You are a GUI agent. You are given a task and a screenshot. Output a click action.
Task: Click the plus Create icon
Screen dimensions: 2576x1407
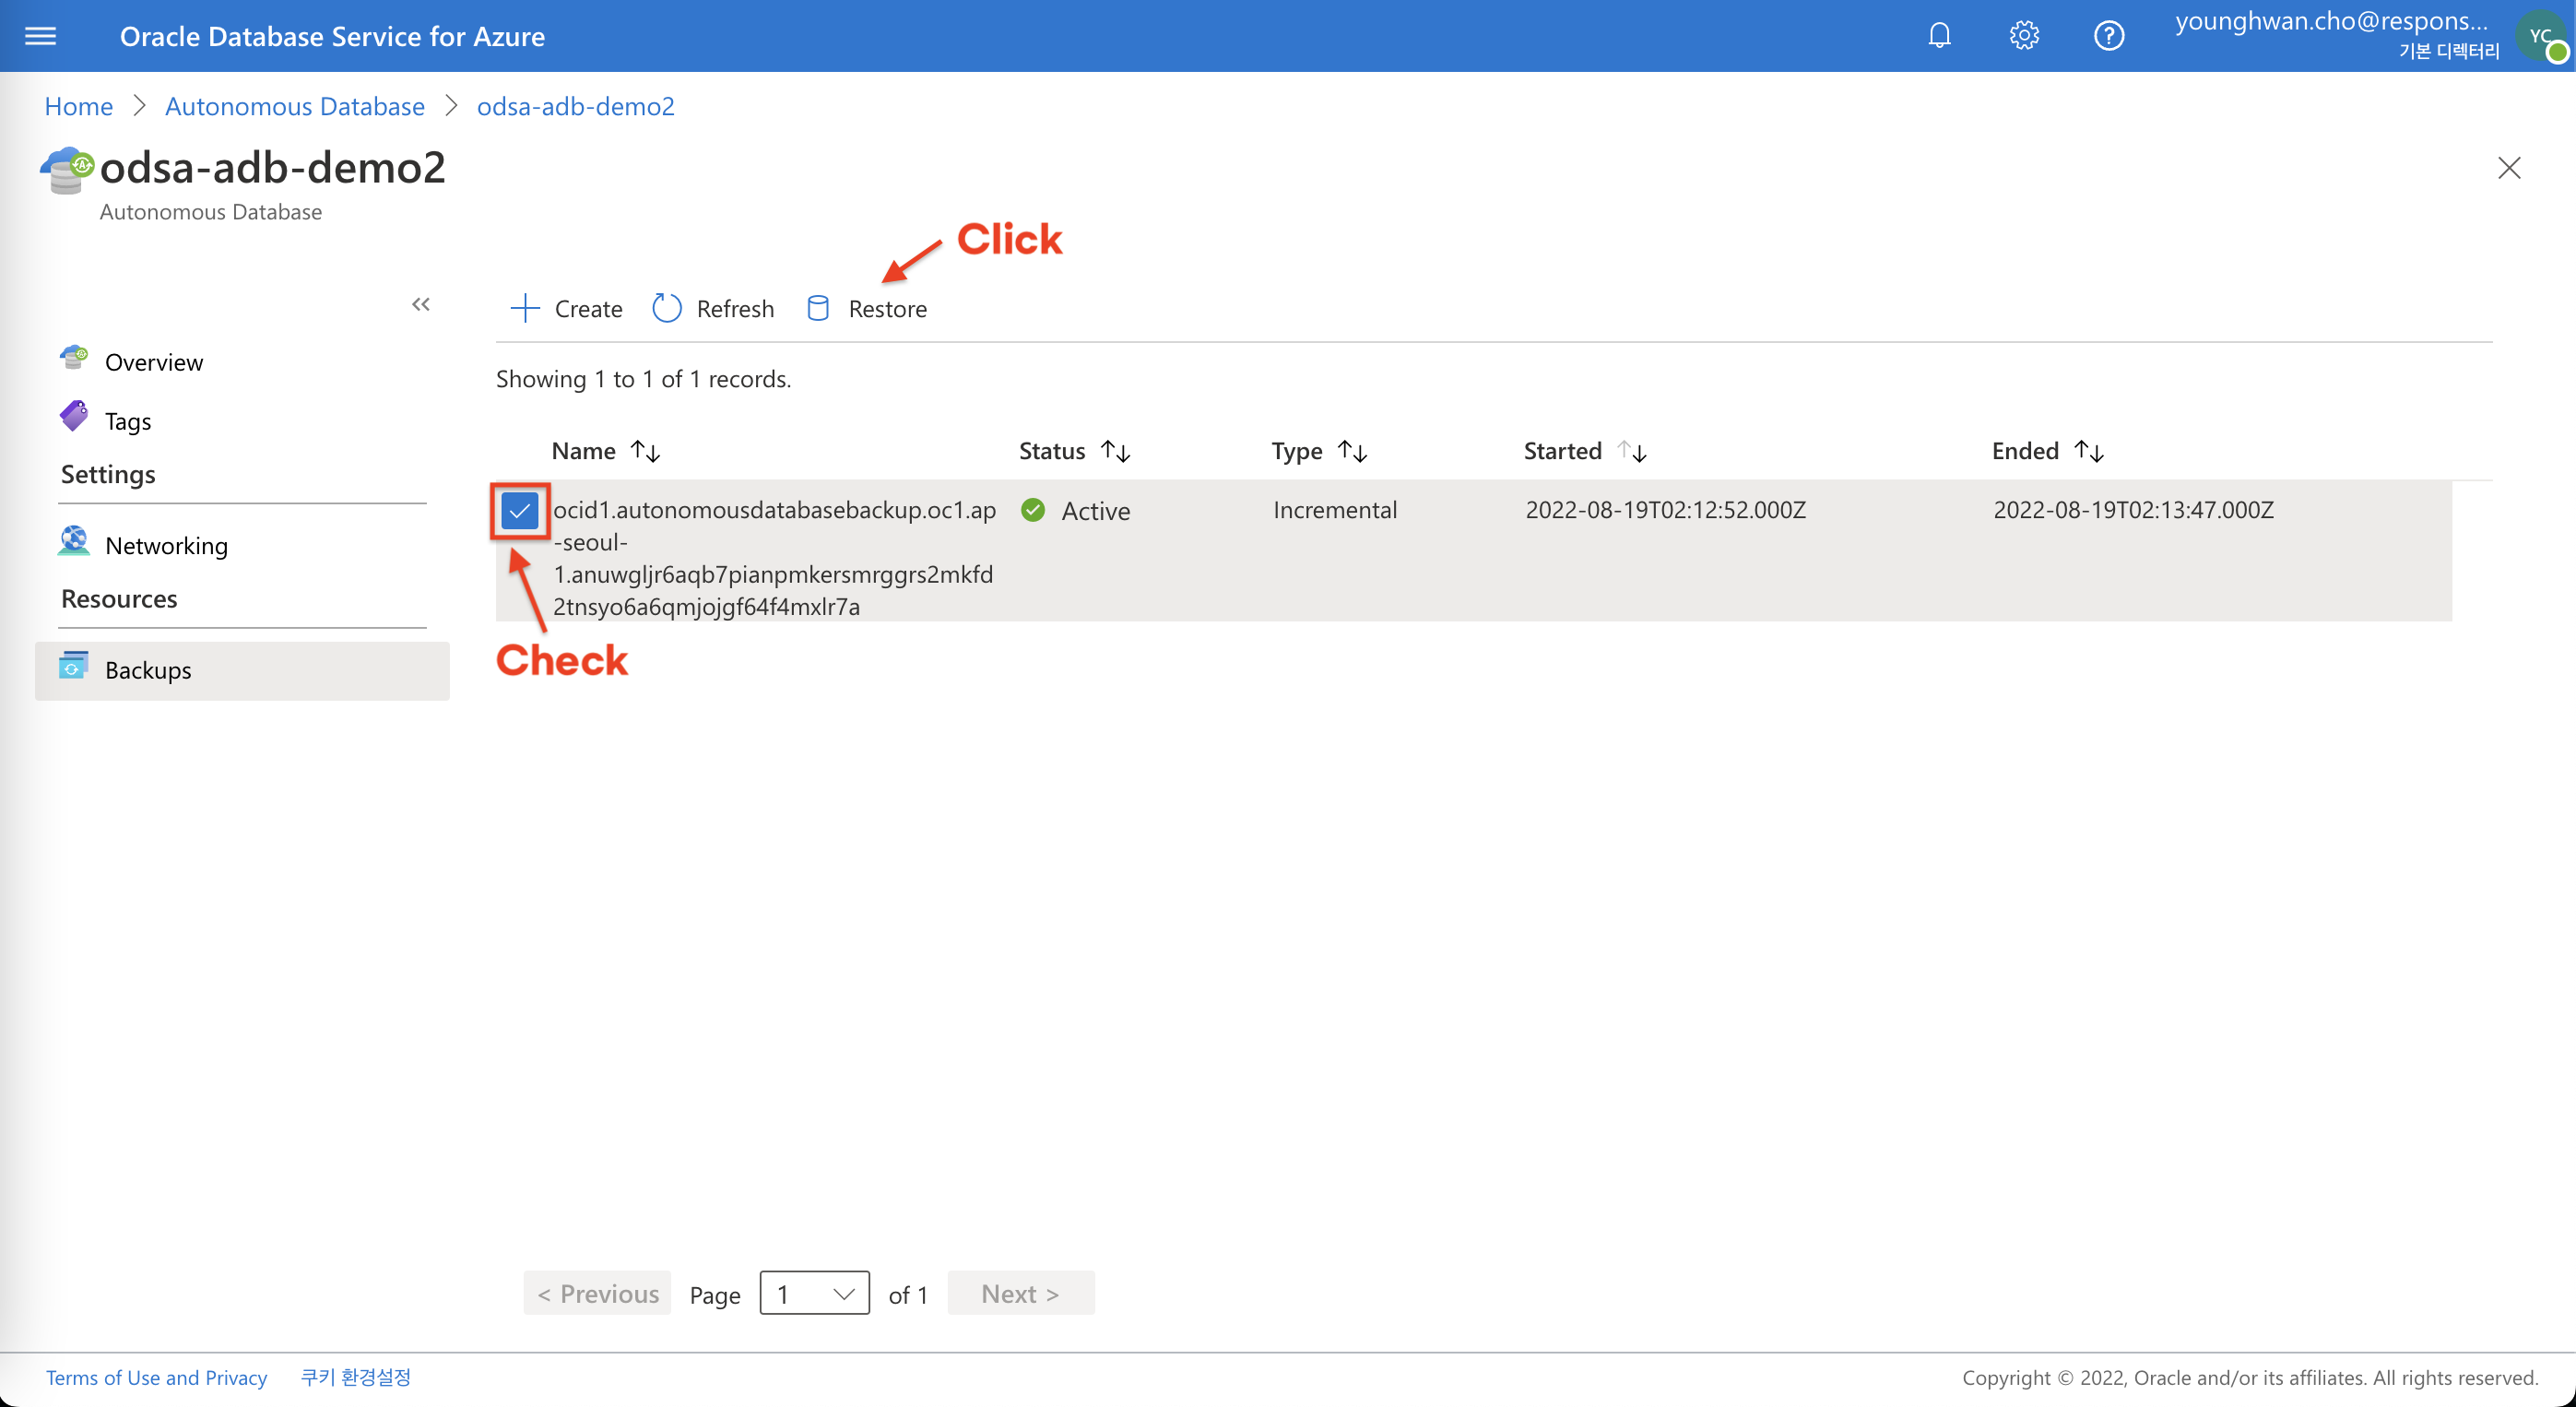(525, 308)
